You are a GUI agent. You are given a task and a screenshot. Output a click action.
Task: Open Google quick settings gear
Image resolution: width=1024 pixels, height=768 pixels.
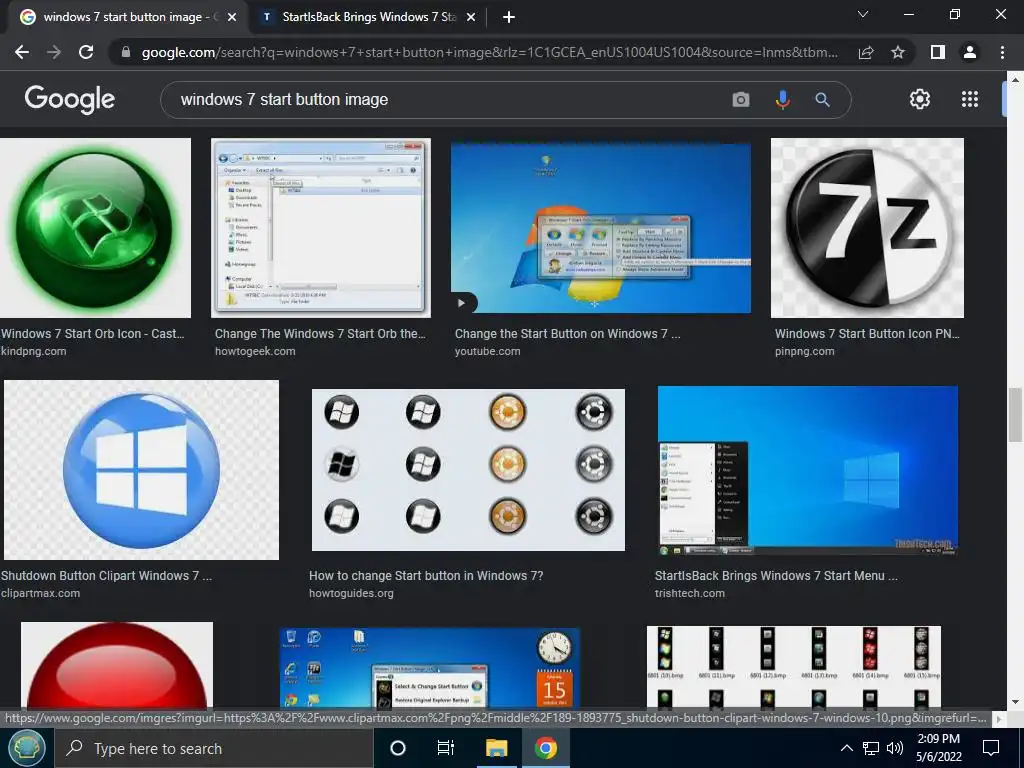click(920, 99)
